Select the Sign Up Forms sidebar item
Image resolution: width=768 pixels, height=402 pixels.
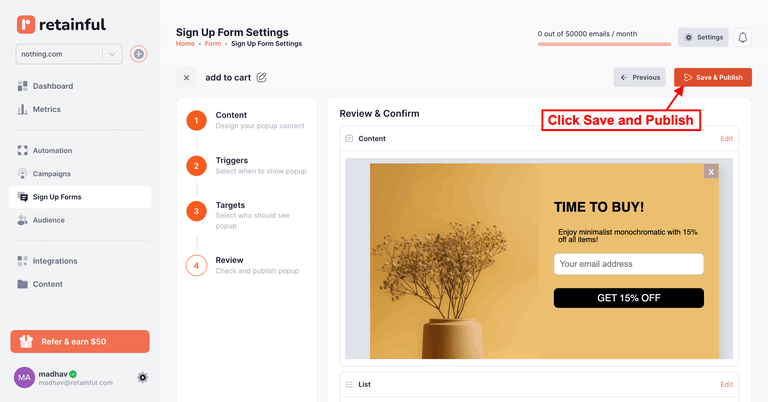click(x=57, y=197)
